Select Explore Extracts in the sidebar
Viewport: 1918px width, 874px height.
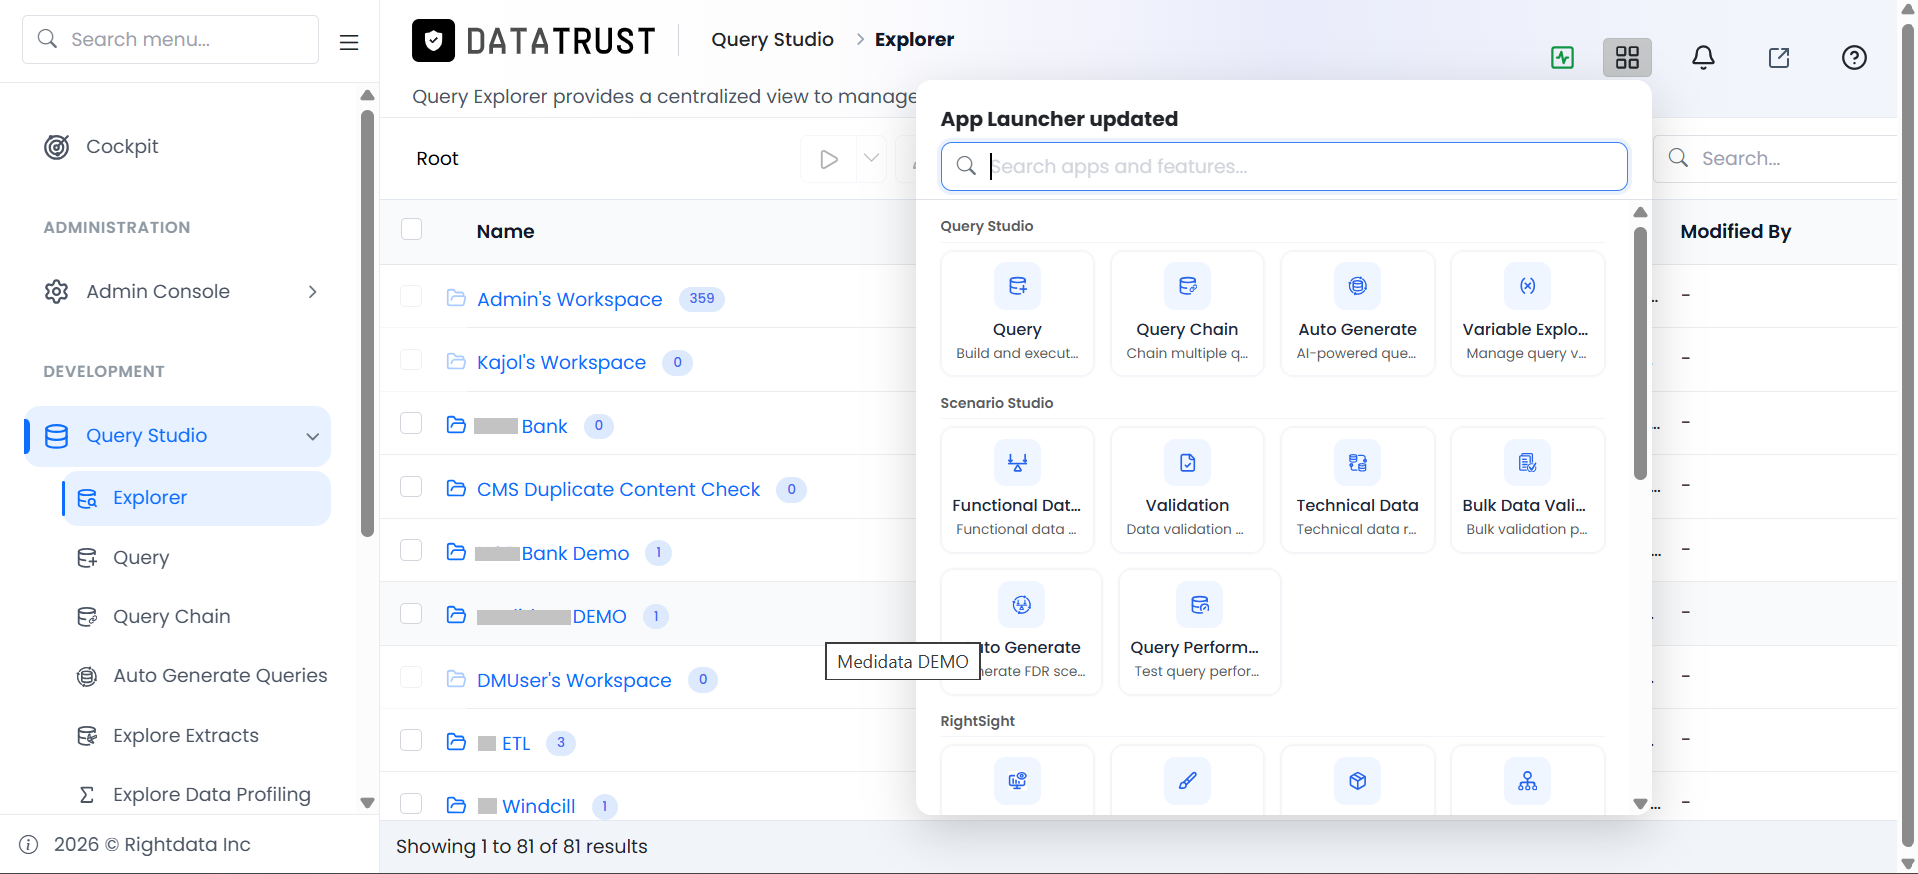[x=186, y=736]
